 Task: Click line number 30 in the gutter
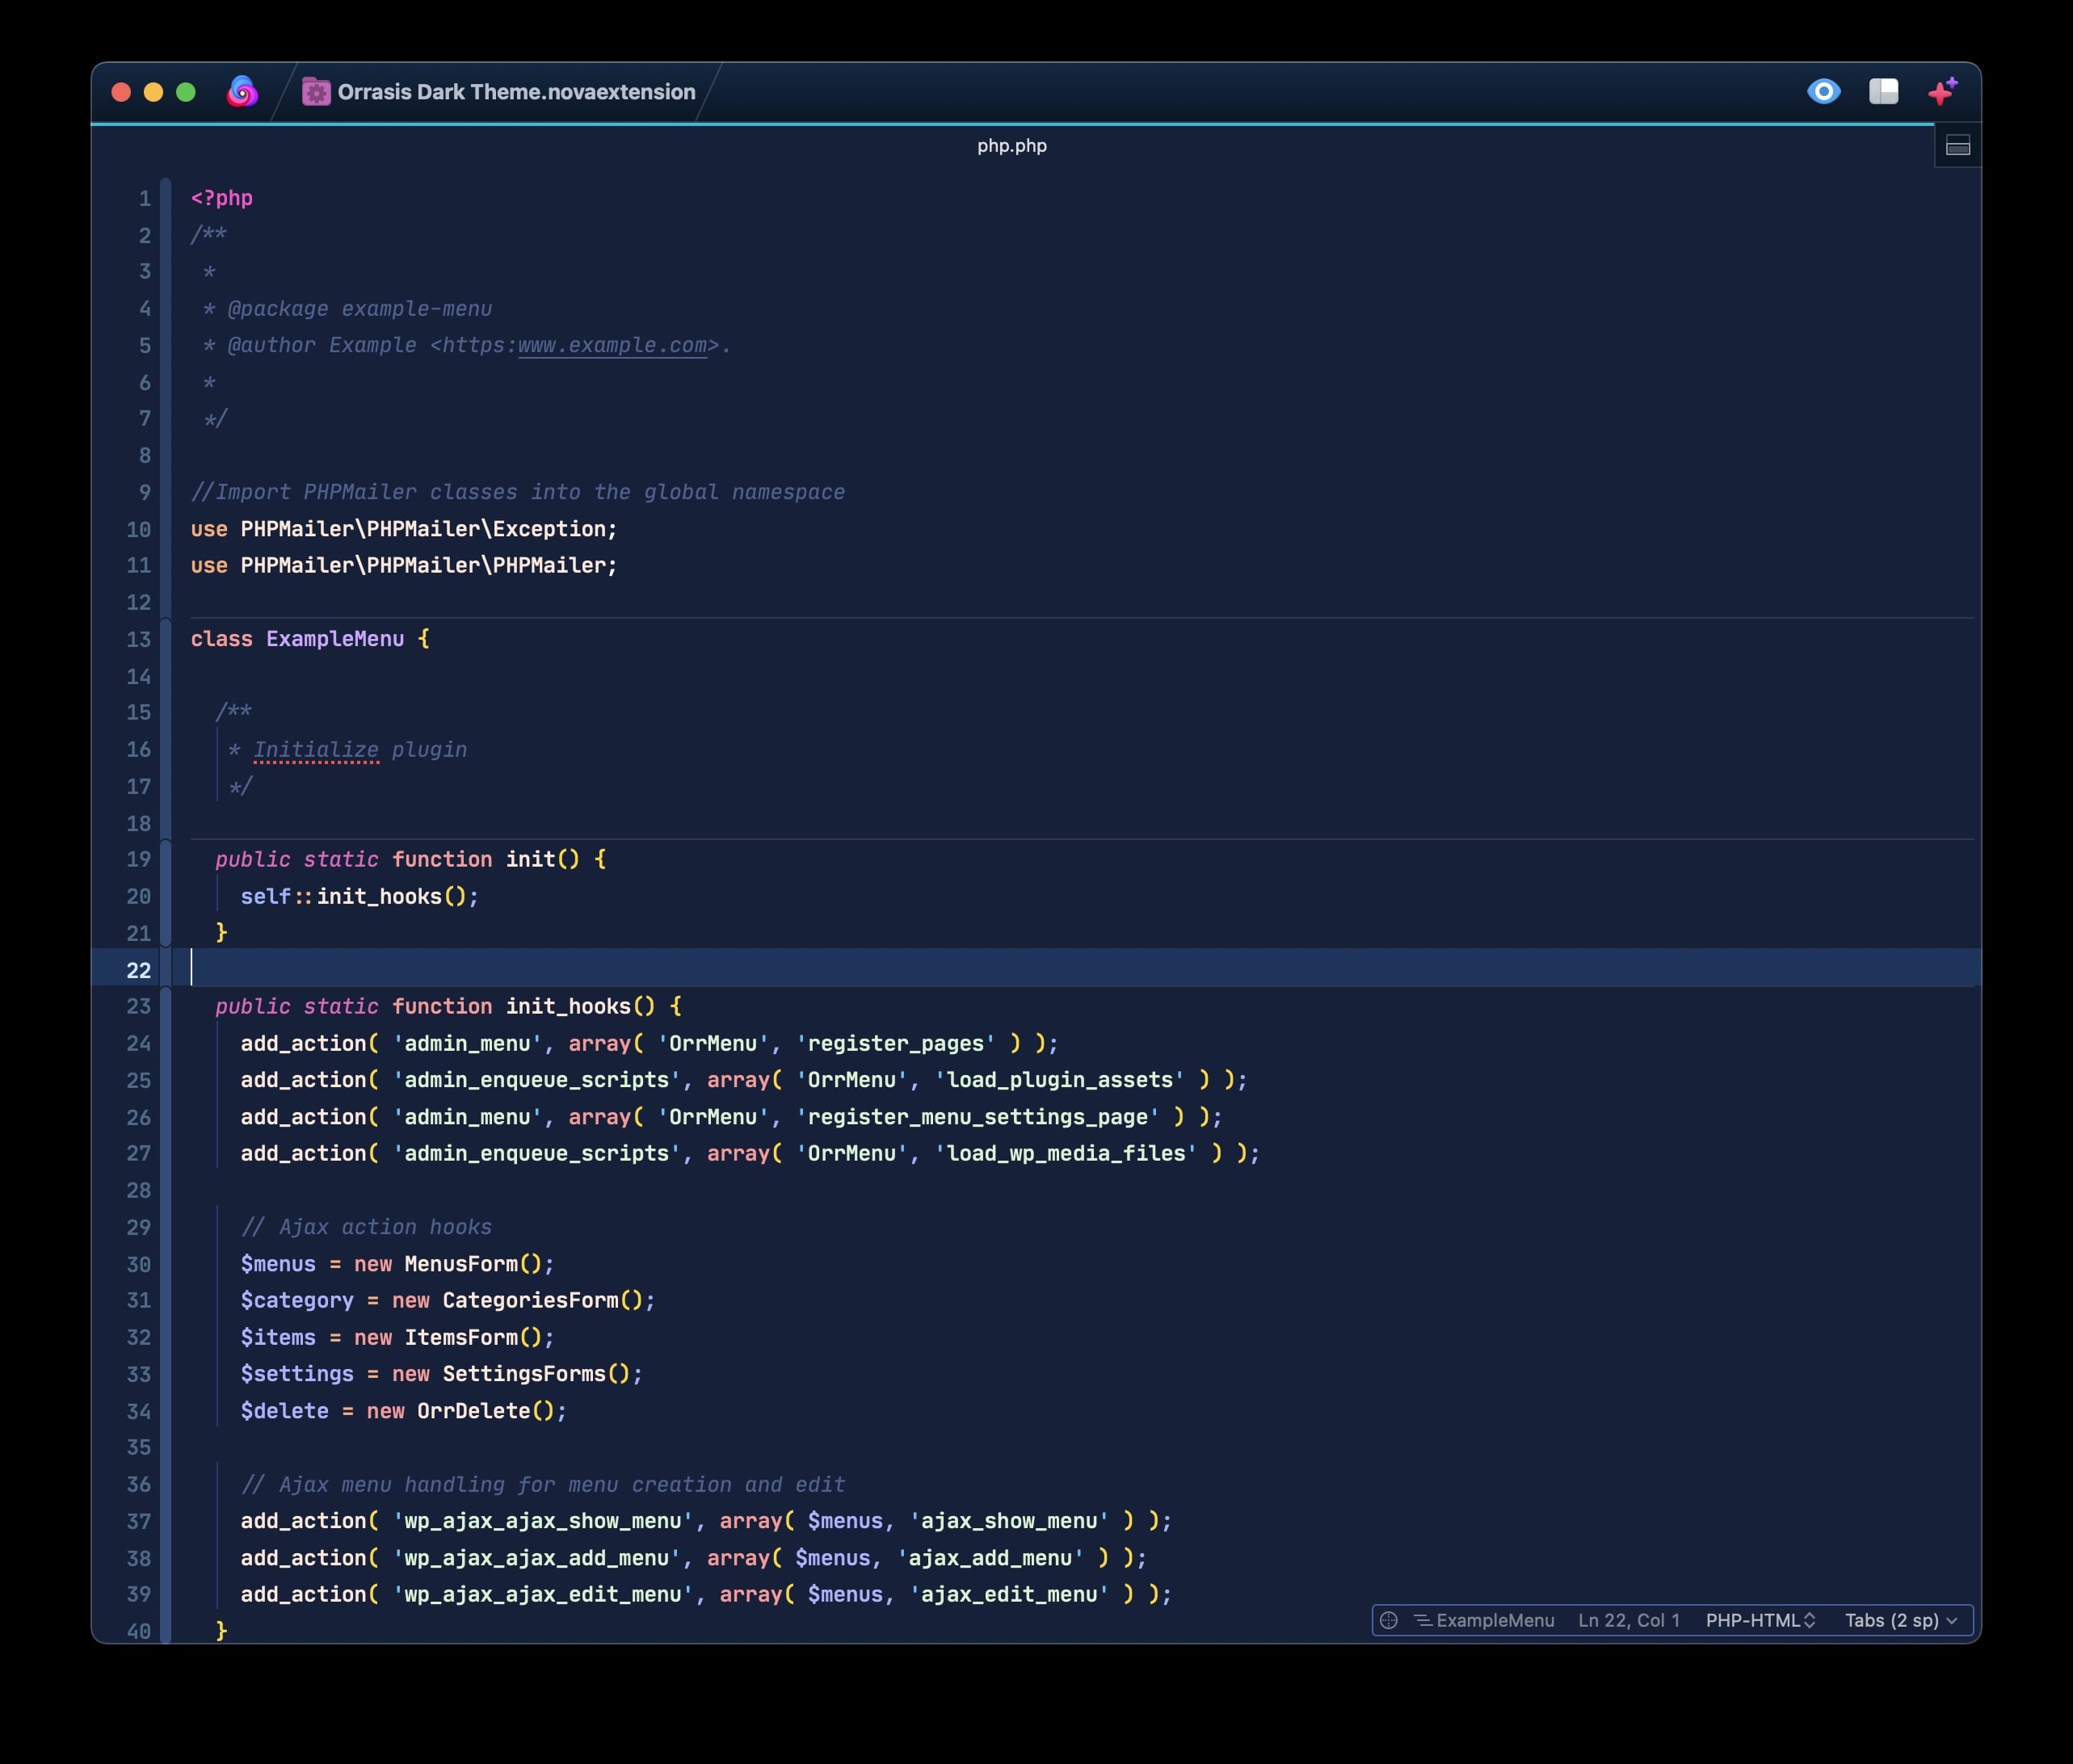pos(138,1264)
